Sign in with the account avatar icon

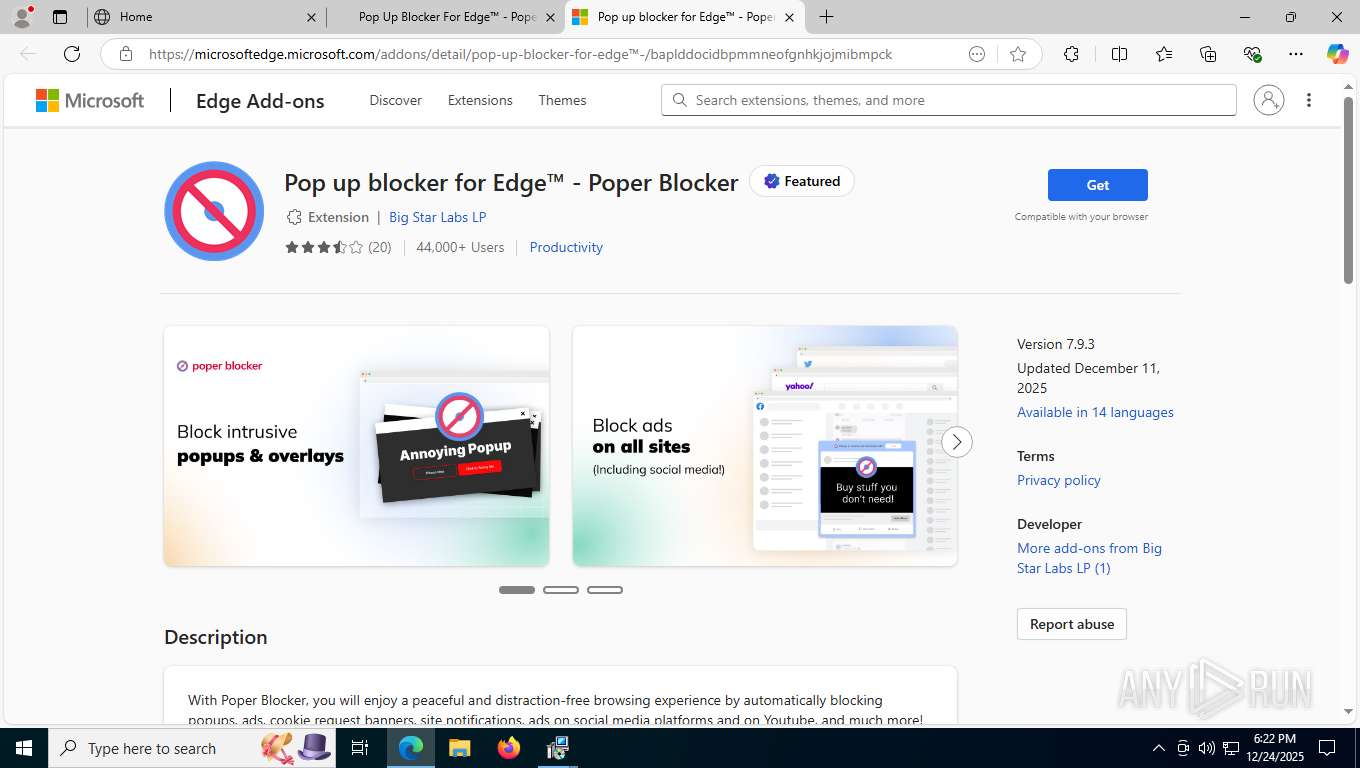pyautogui.click(x=1268, y=100)
